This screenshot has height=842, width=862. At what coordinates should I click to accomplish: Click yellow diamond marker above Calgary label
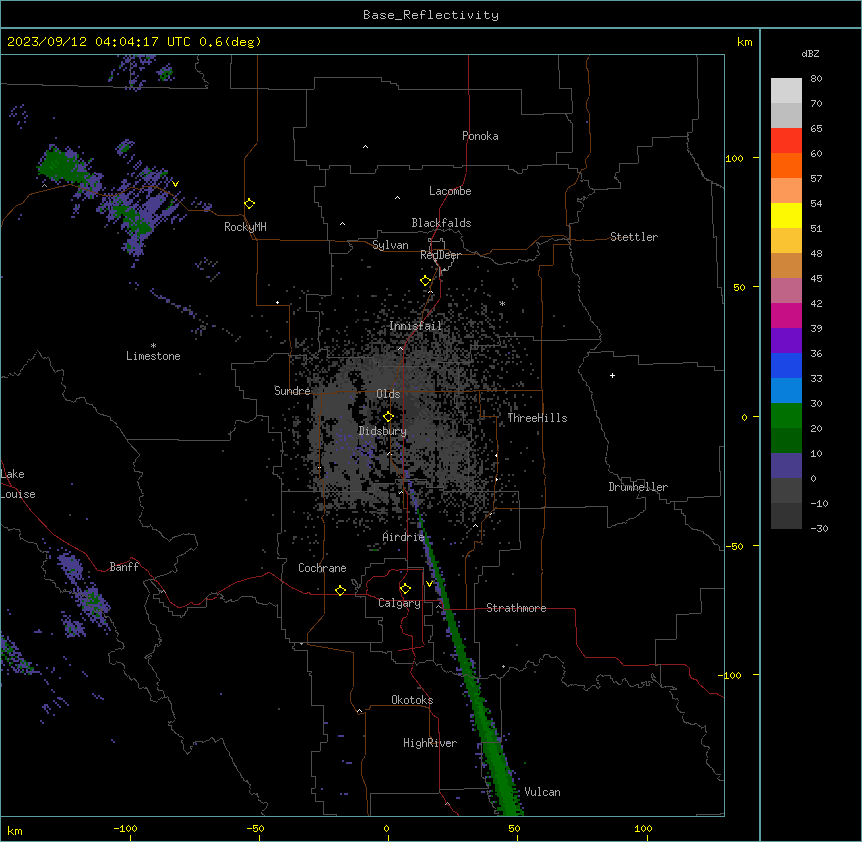tap(405, 589)
